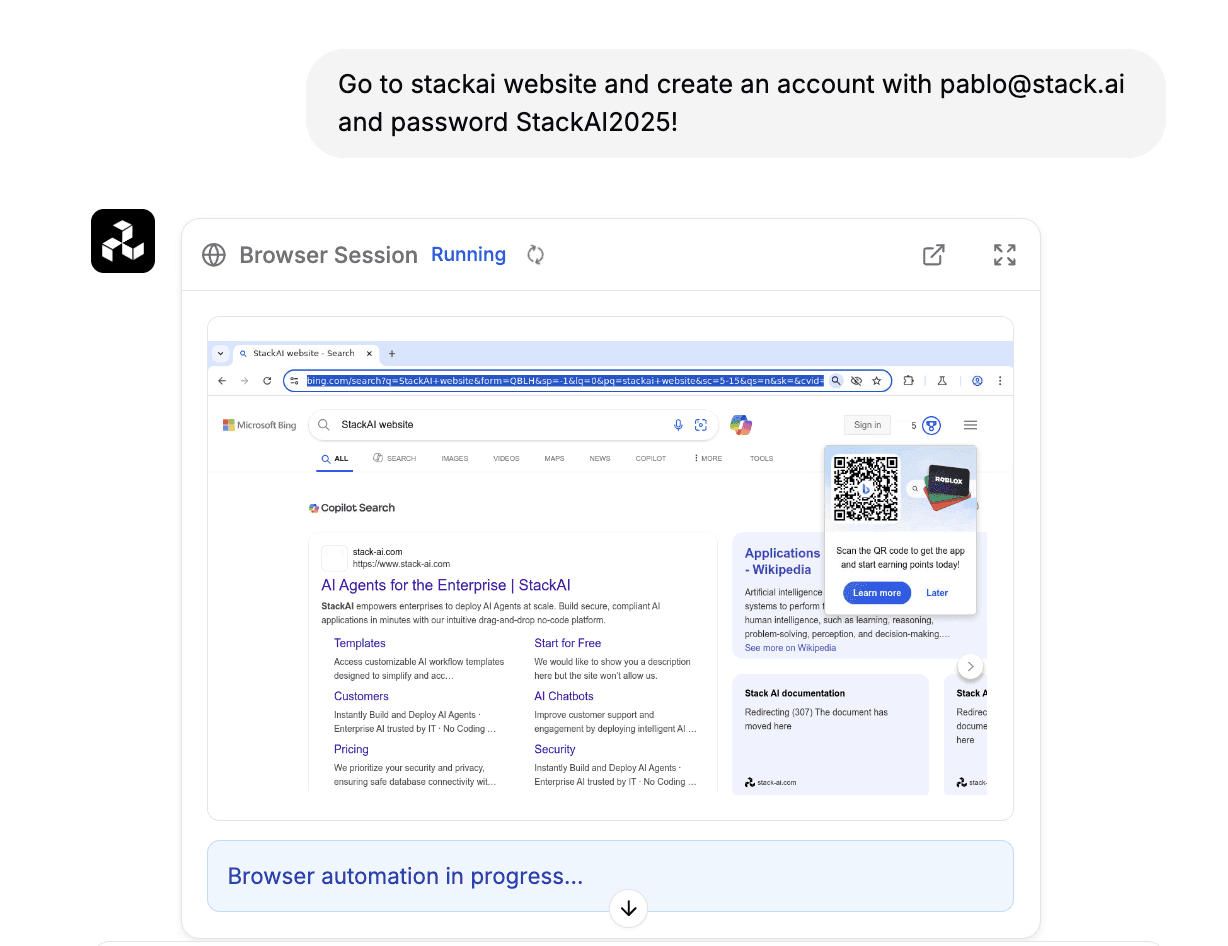Viewport: 1228px width, 946px height.
Task: Click the user message bubble text
Action: tap(731, 103)
